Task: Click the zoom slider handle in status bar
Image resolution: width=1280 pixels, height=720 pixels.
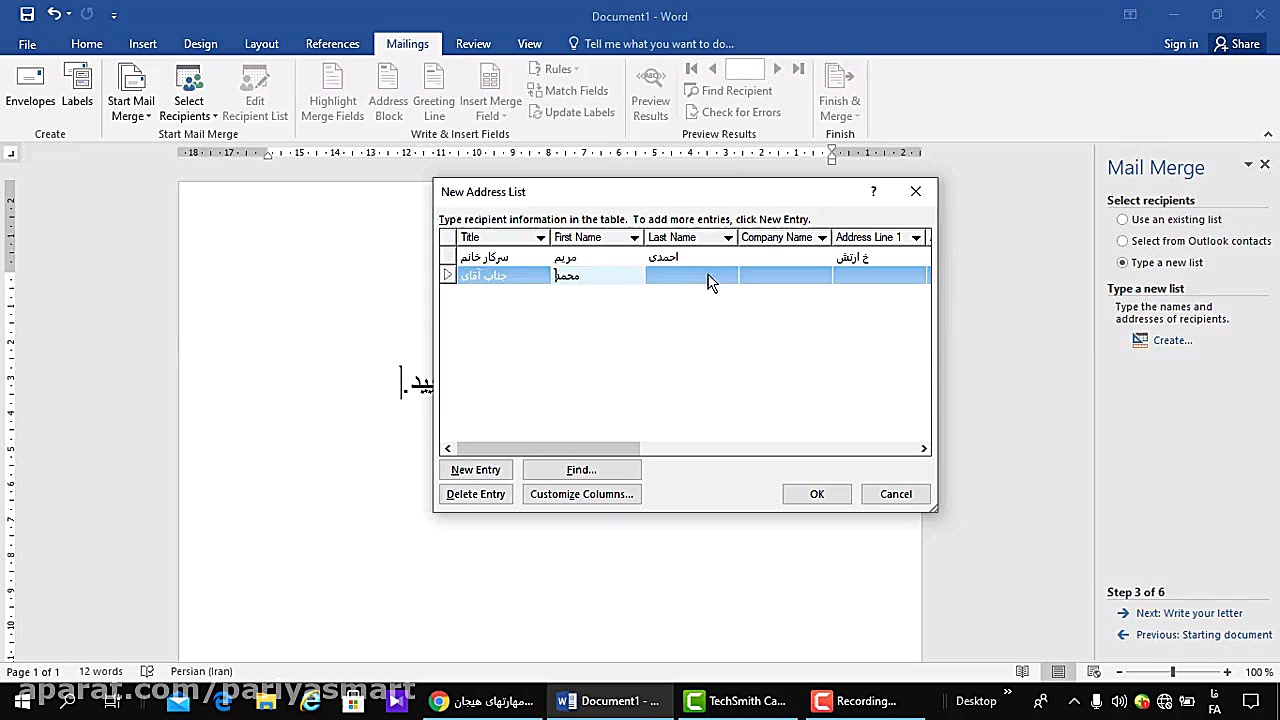Action: tap(1172, 672)
